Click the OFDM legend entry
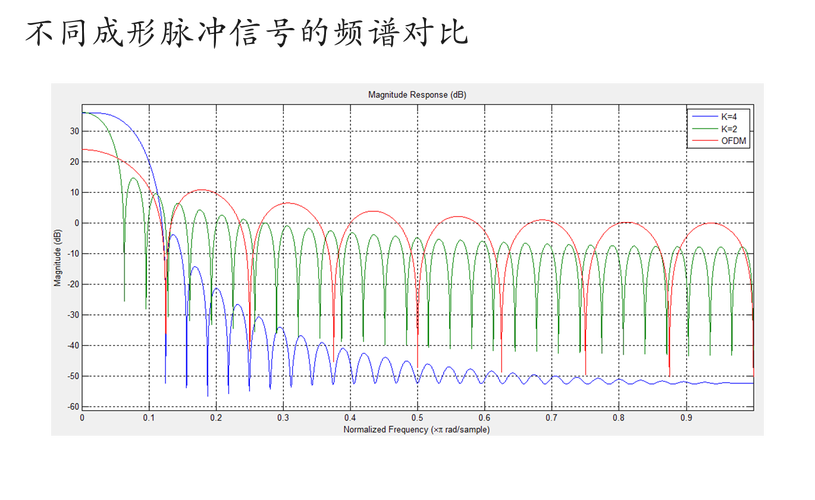815x500 pixels. [733, 141]
